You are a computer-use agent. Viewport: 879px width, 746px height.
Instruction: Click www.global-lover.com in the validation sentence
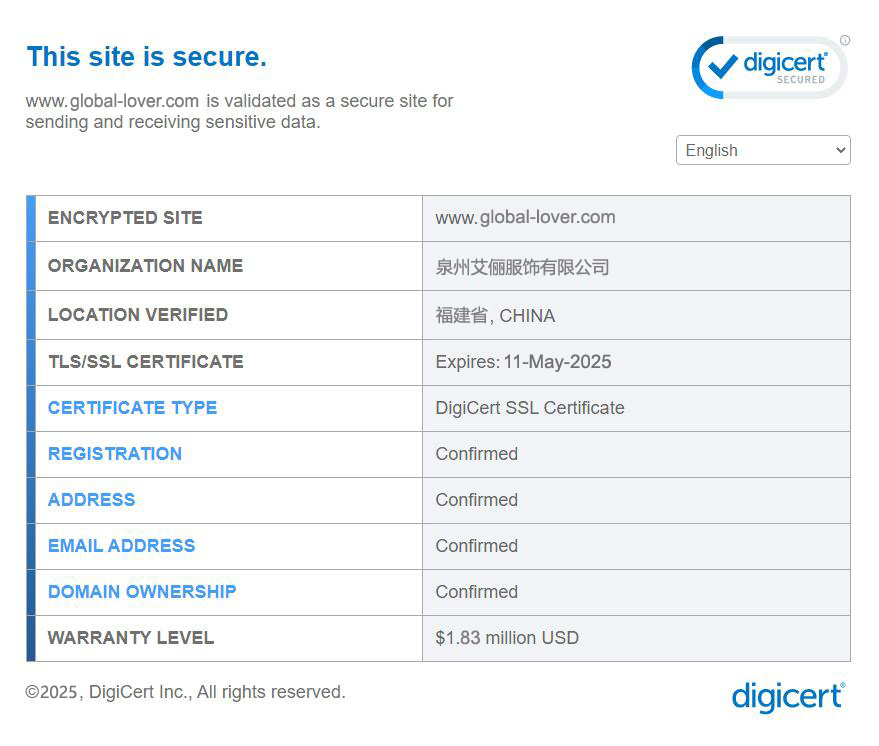tap(112, 101)
